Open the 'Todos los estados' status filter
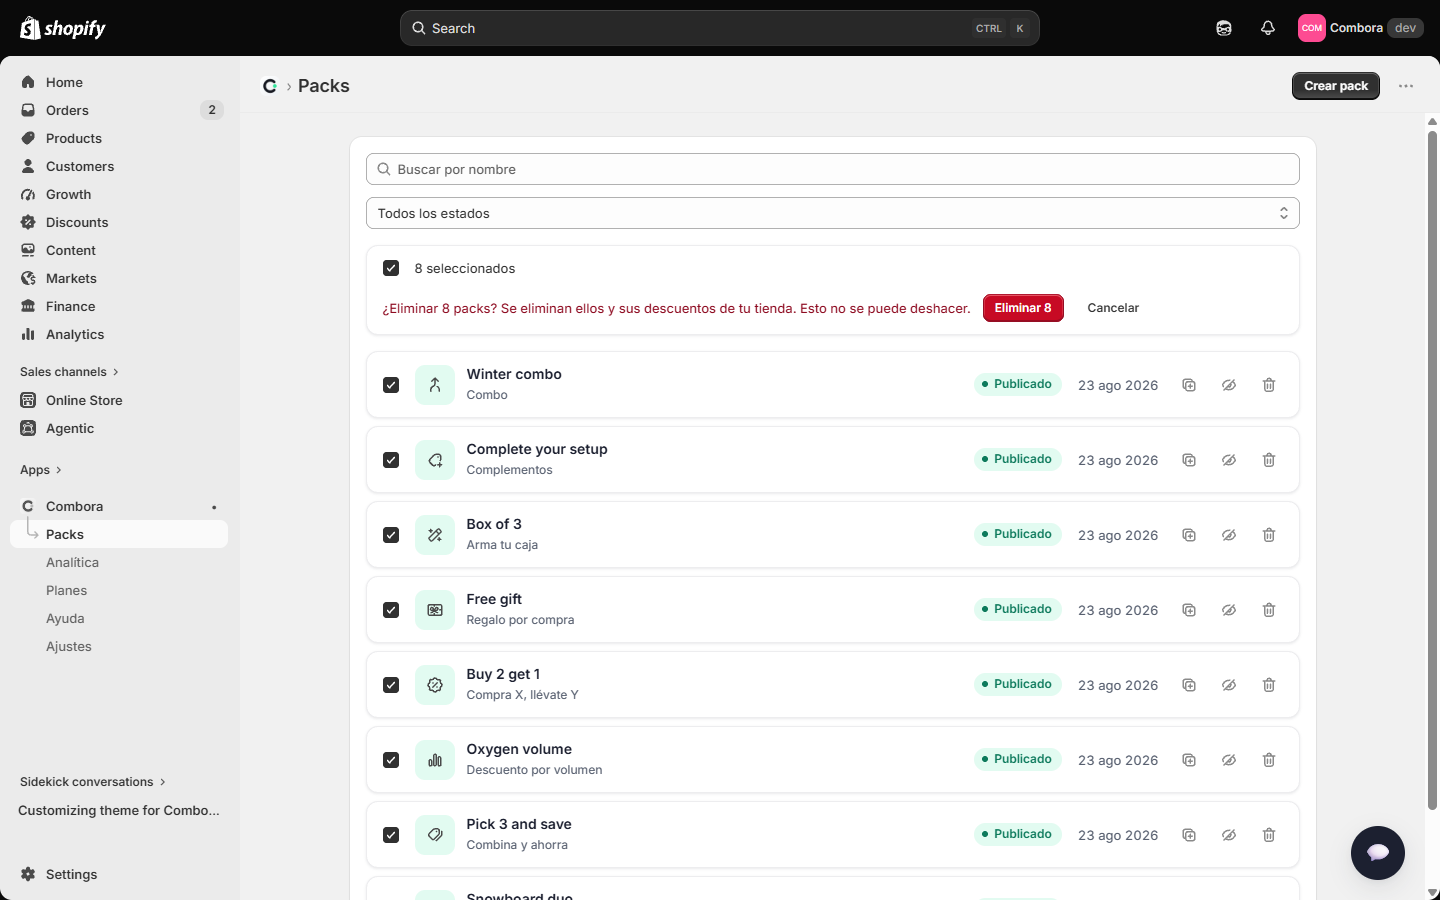The width and height of the screenshot is (1440, 900). pyautogui.click(x=833, y=213)
